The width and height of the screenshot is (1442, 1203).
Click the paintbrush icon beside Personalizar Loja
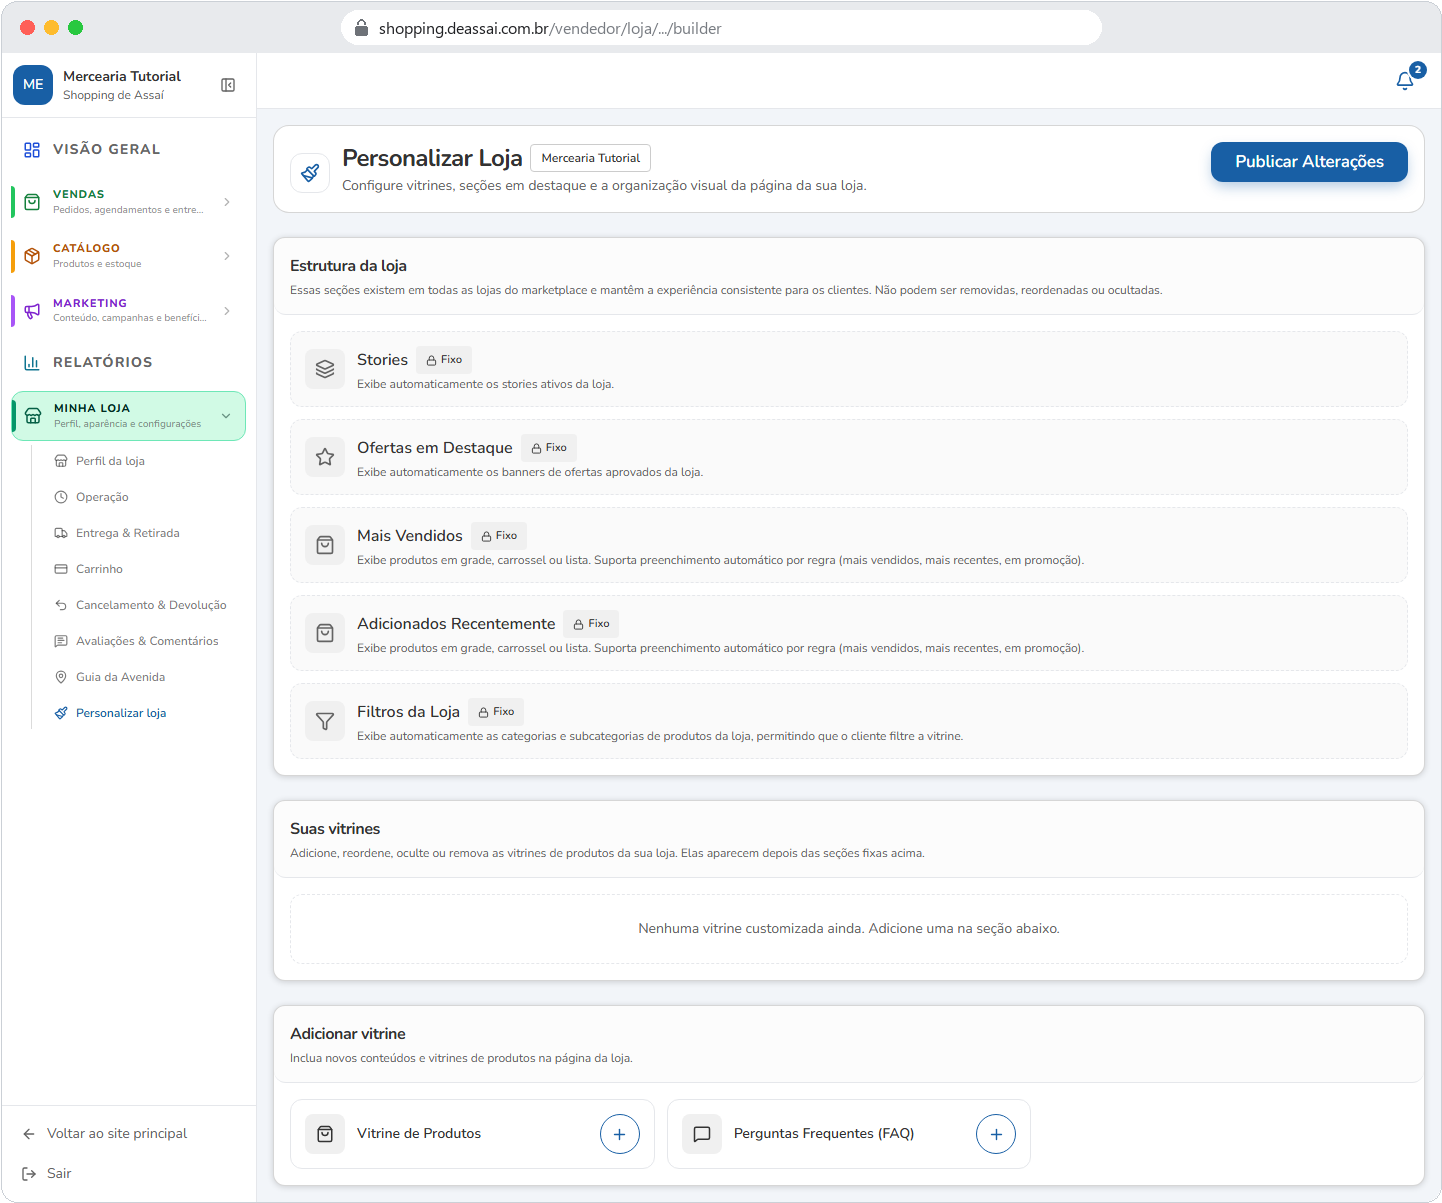pos(310,172)
